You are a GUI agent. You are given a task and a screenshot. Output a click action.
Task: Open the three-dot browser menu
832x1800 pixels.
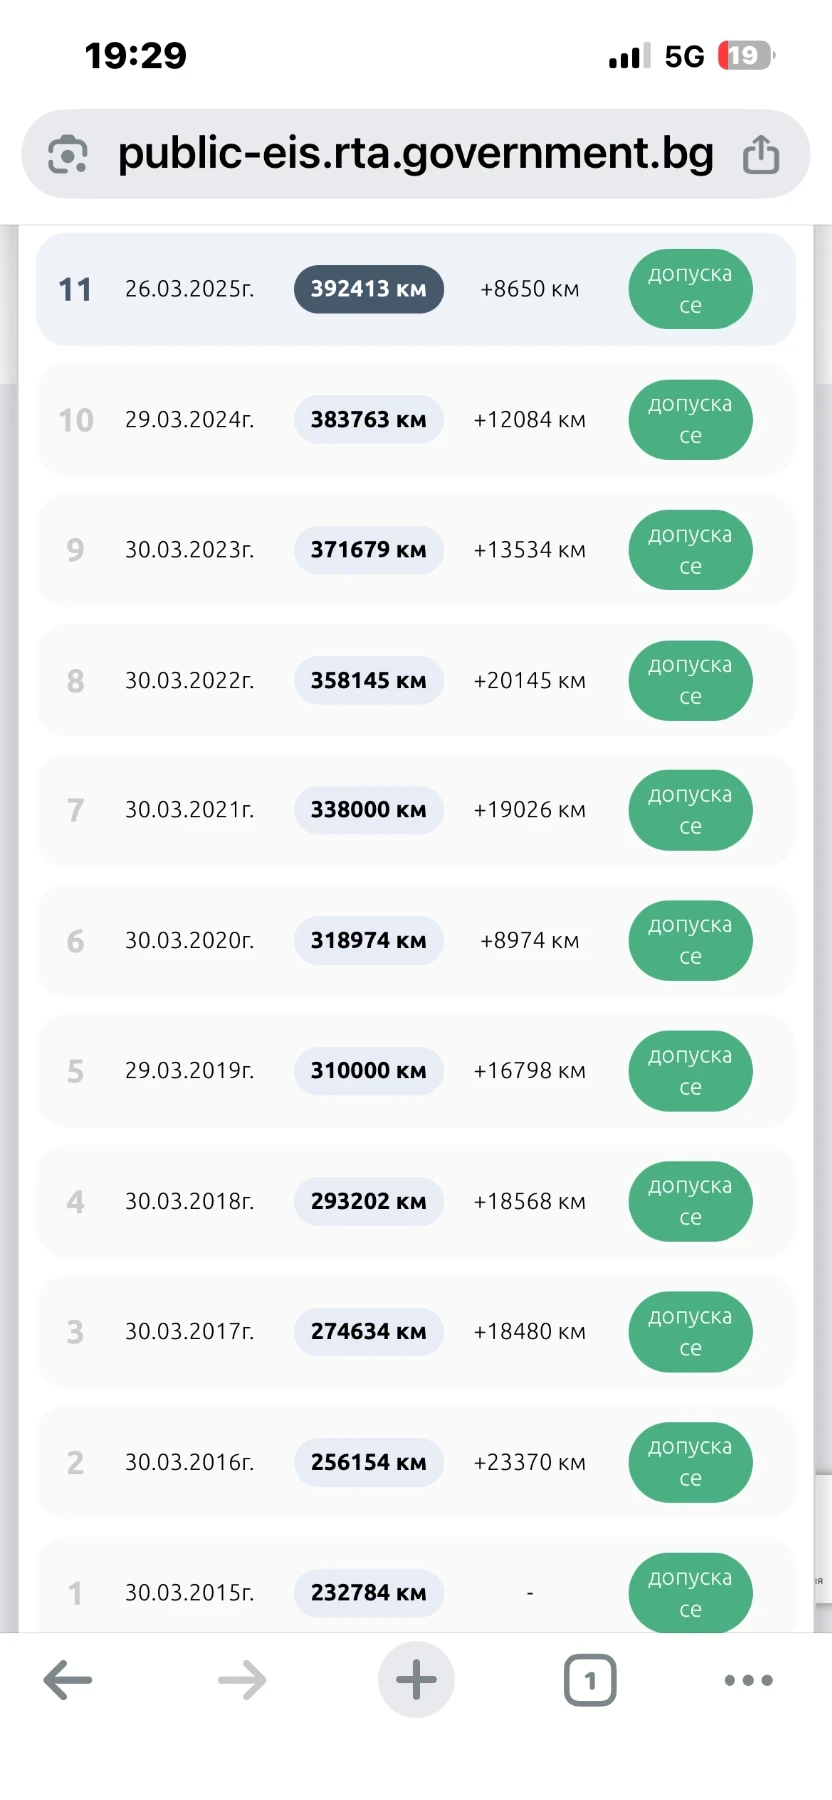(x=748, y=1680)
